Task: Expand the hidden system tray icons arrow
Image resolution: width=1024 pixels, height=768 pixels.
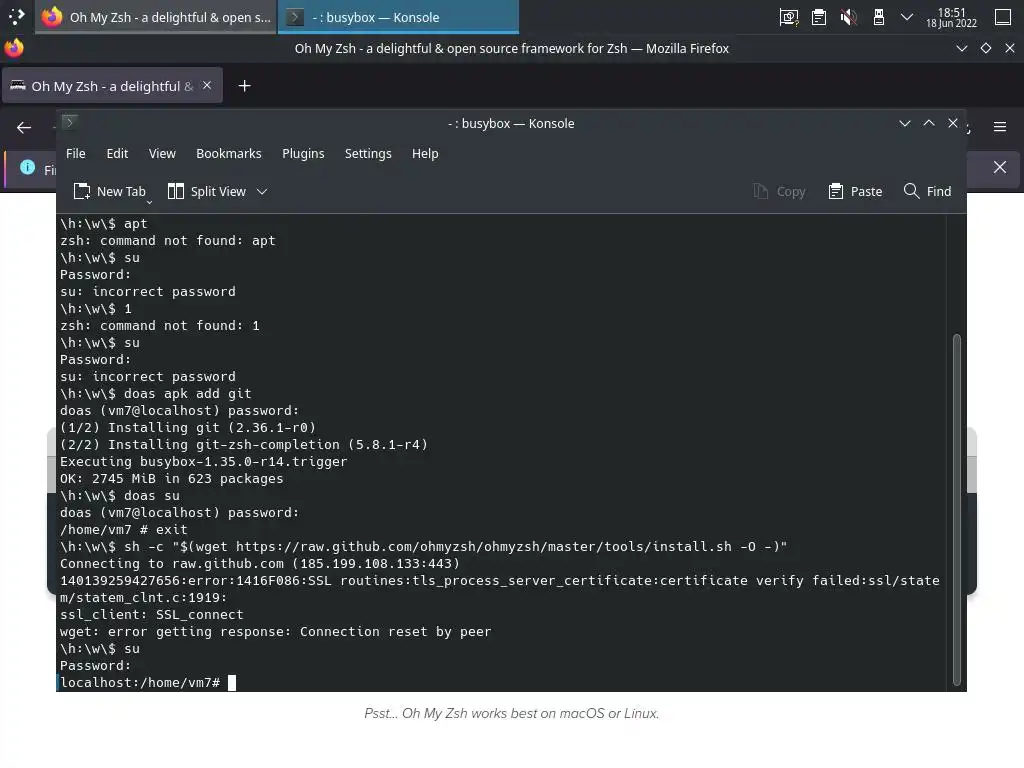Action: click(x=907, y=17)
